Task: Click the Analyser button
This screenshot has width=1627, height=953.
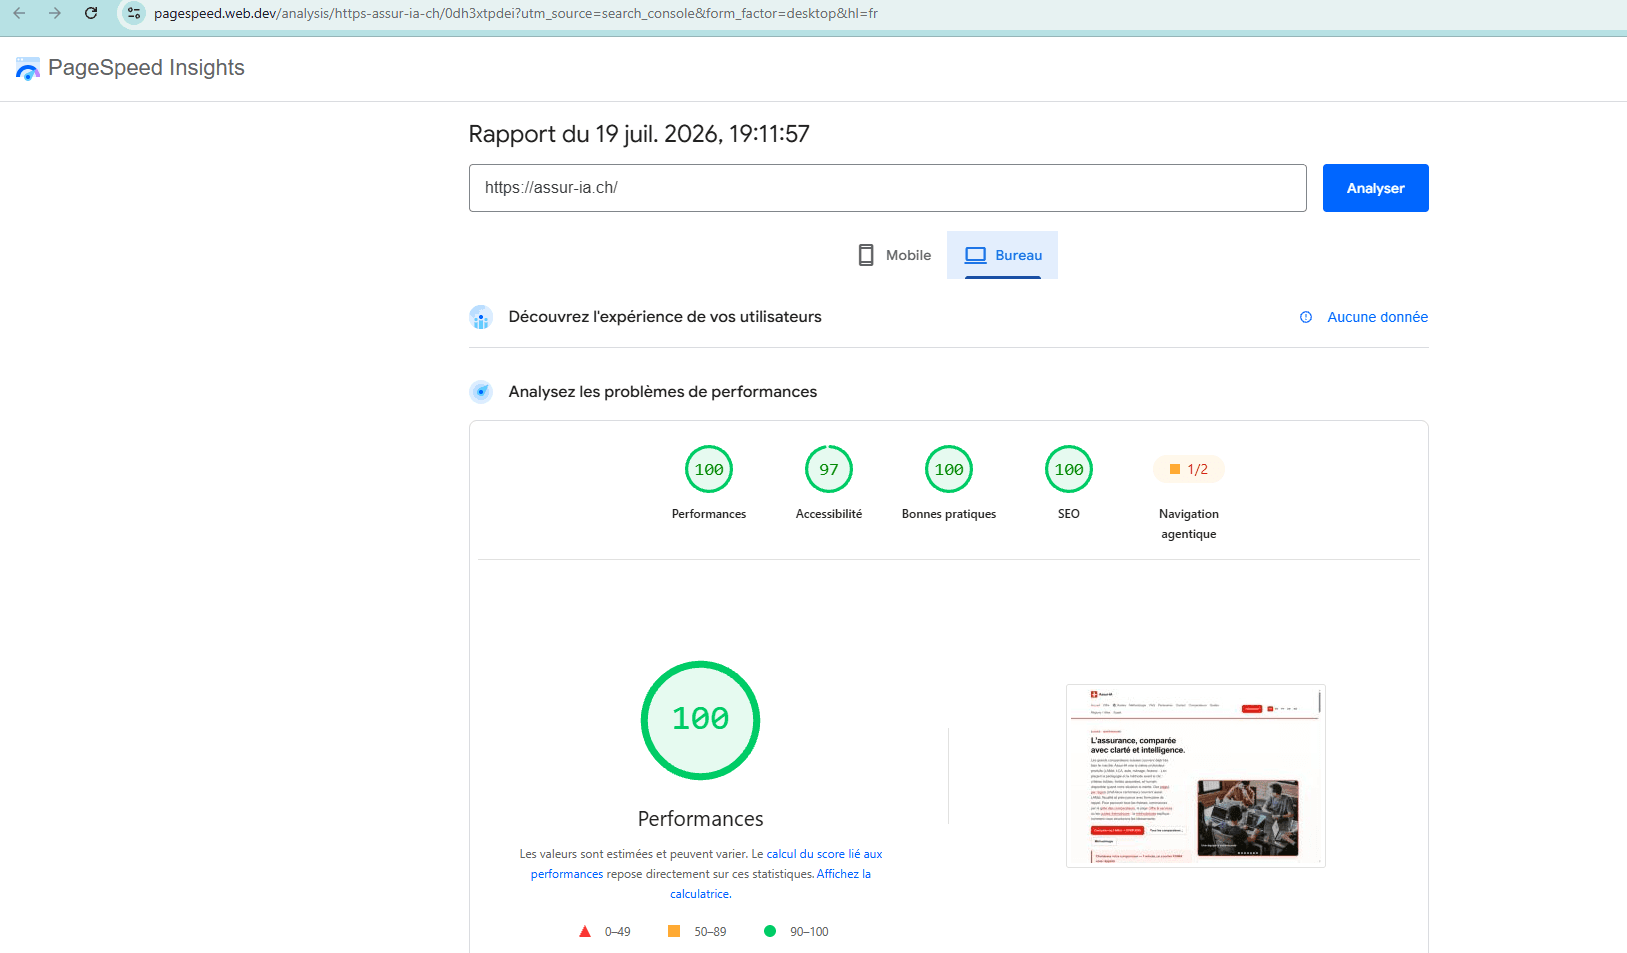Action: point(1375,188)
